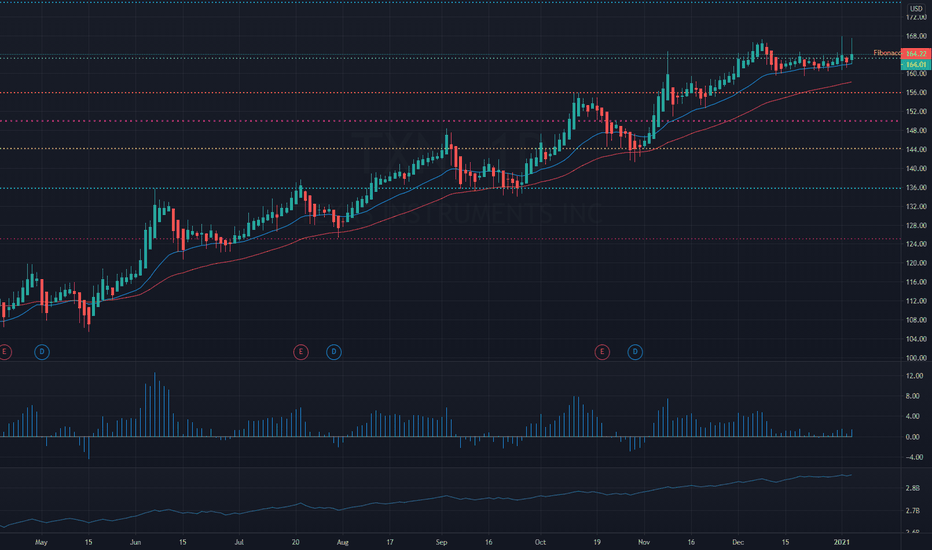Click the red 164.22 price label
Image resolution: width=932 pixels, height=550 pixels.
pyautogui.click(x=916, y=54)
